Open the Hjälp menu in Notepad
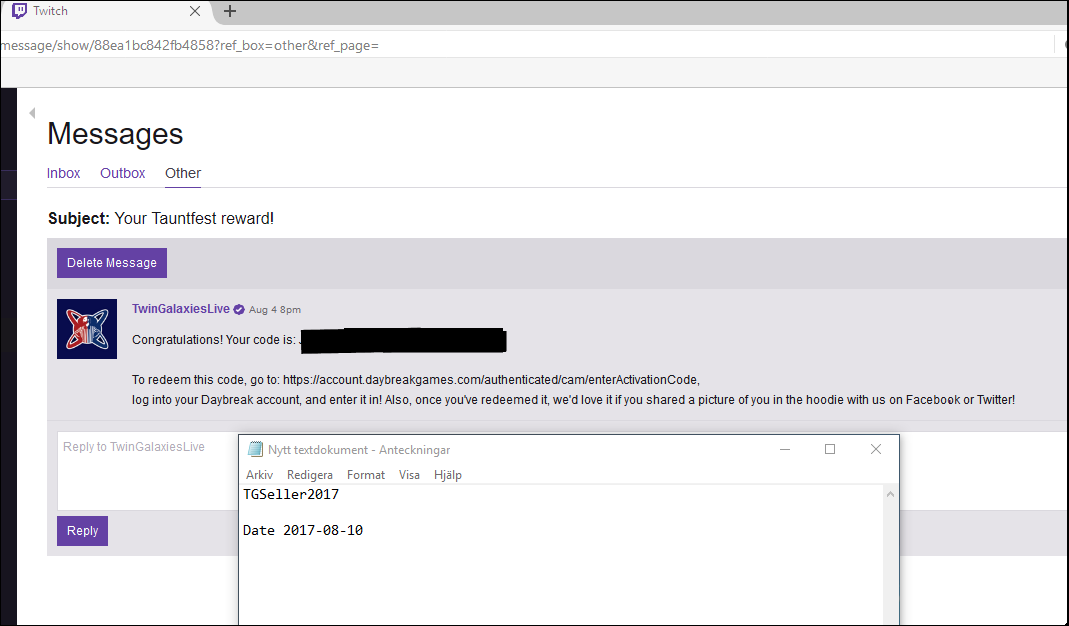The image size is (1069, 626). click(x=448, y=475)
